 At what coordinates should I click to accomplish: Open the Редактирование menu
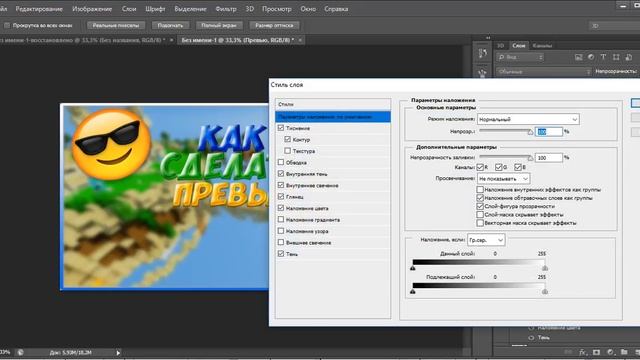pyautogui.click(x=39, y=9)
